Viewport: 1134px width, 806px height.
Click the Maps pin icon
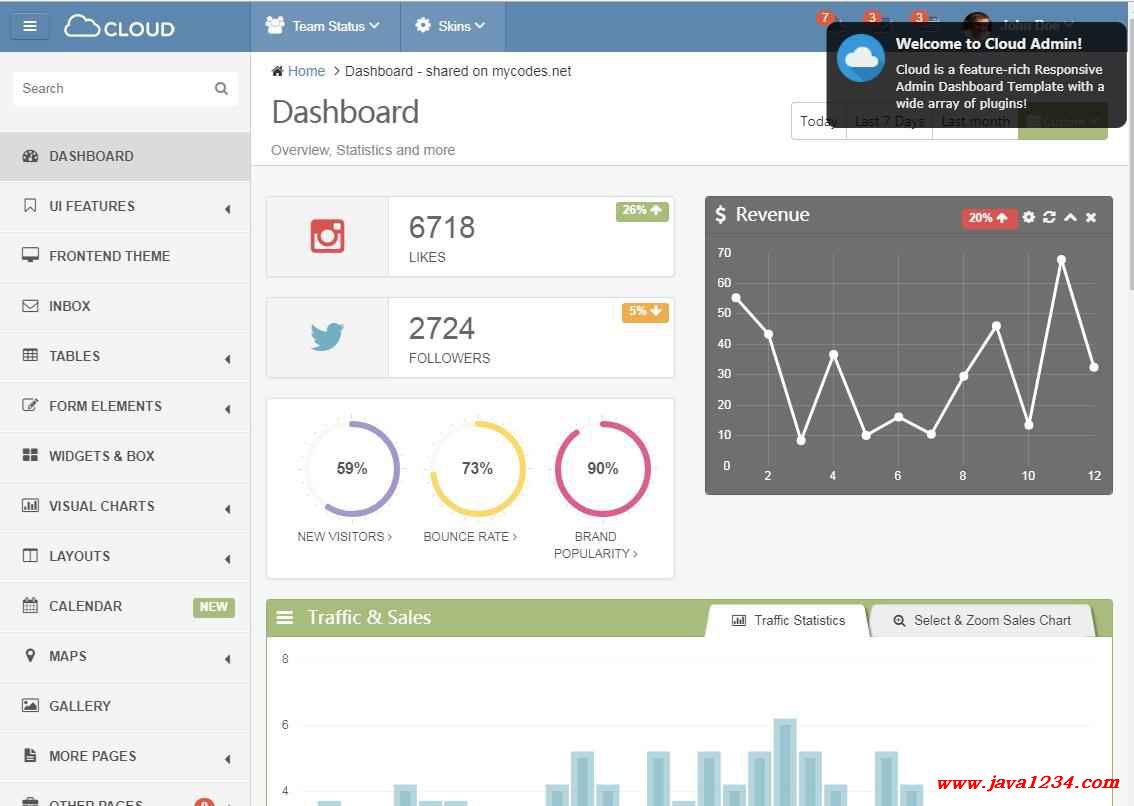point(30,656)
